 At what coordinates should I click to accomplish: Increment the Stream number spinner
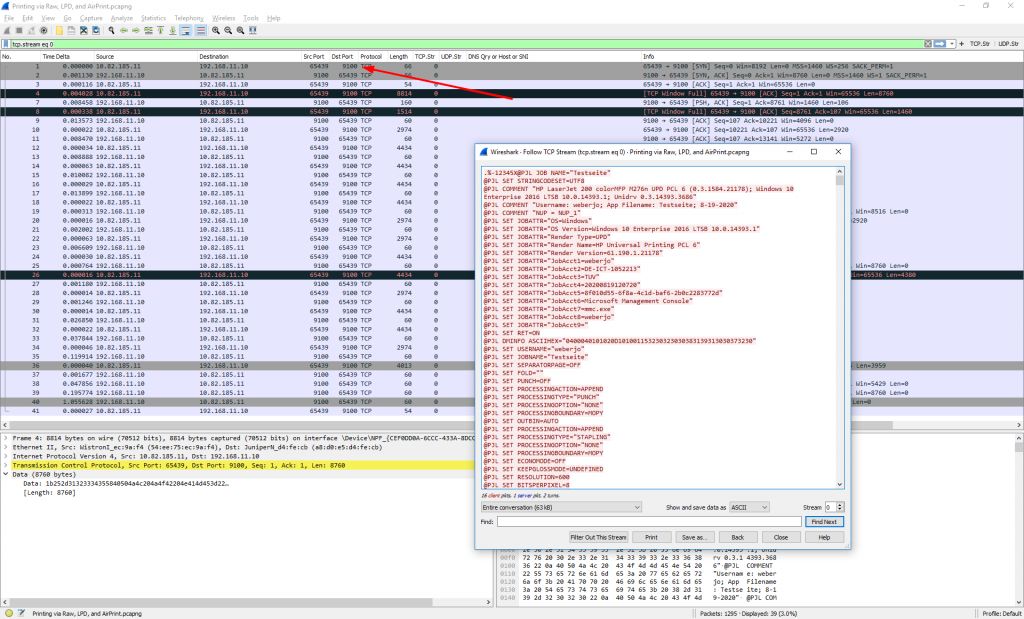[x=842, y=504]
